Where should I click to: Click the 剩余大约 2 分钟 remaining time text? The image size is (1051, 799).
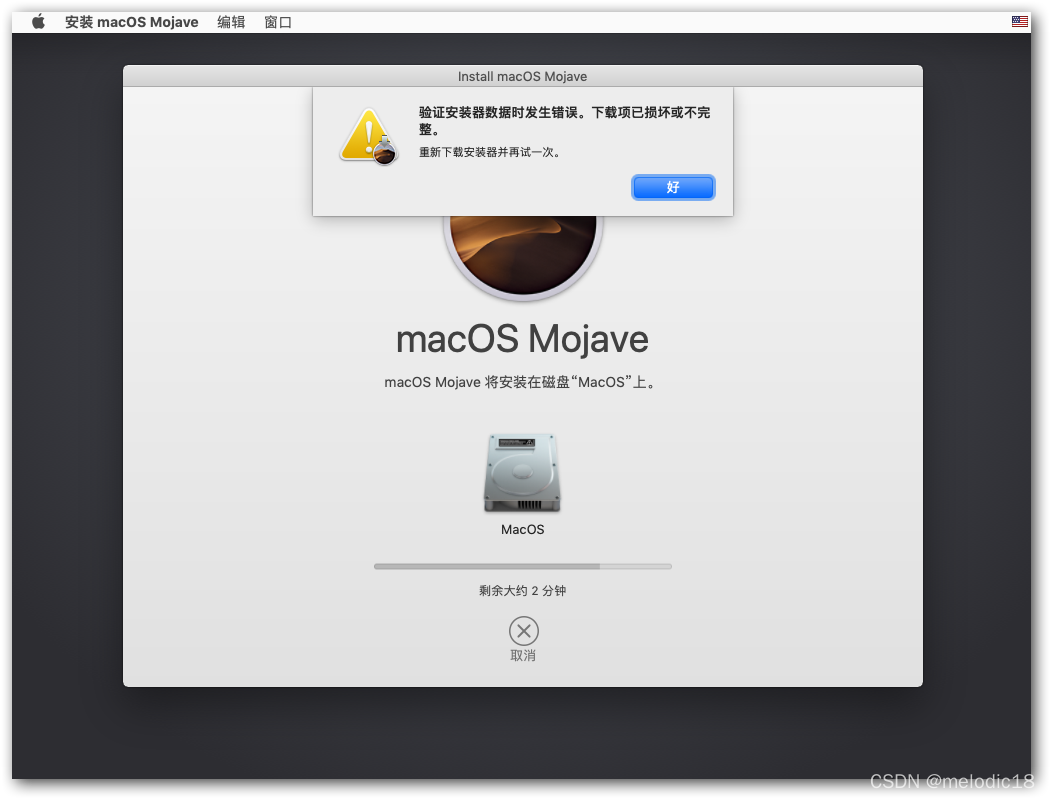point(522,591)
